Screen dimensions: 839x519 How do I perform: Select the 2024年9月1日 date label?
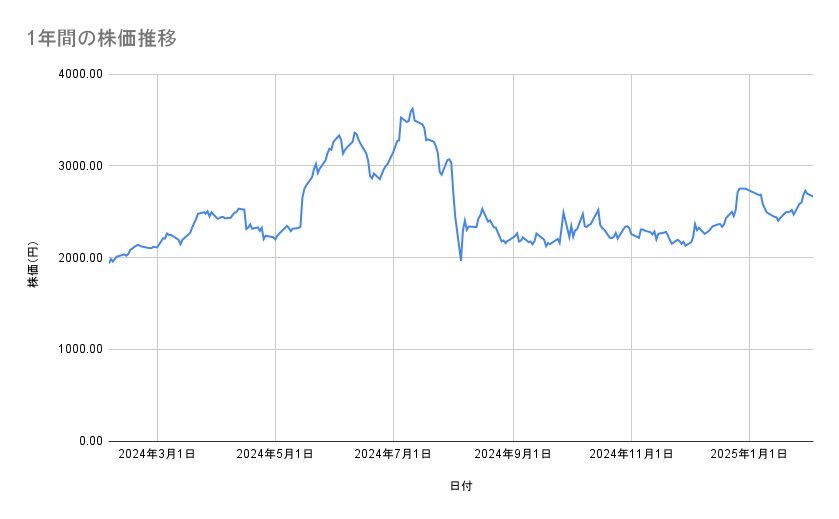click(x=513, y=454)
